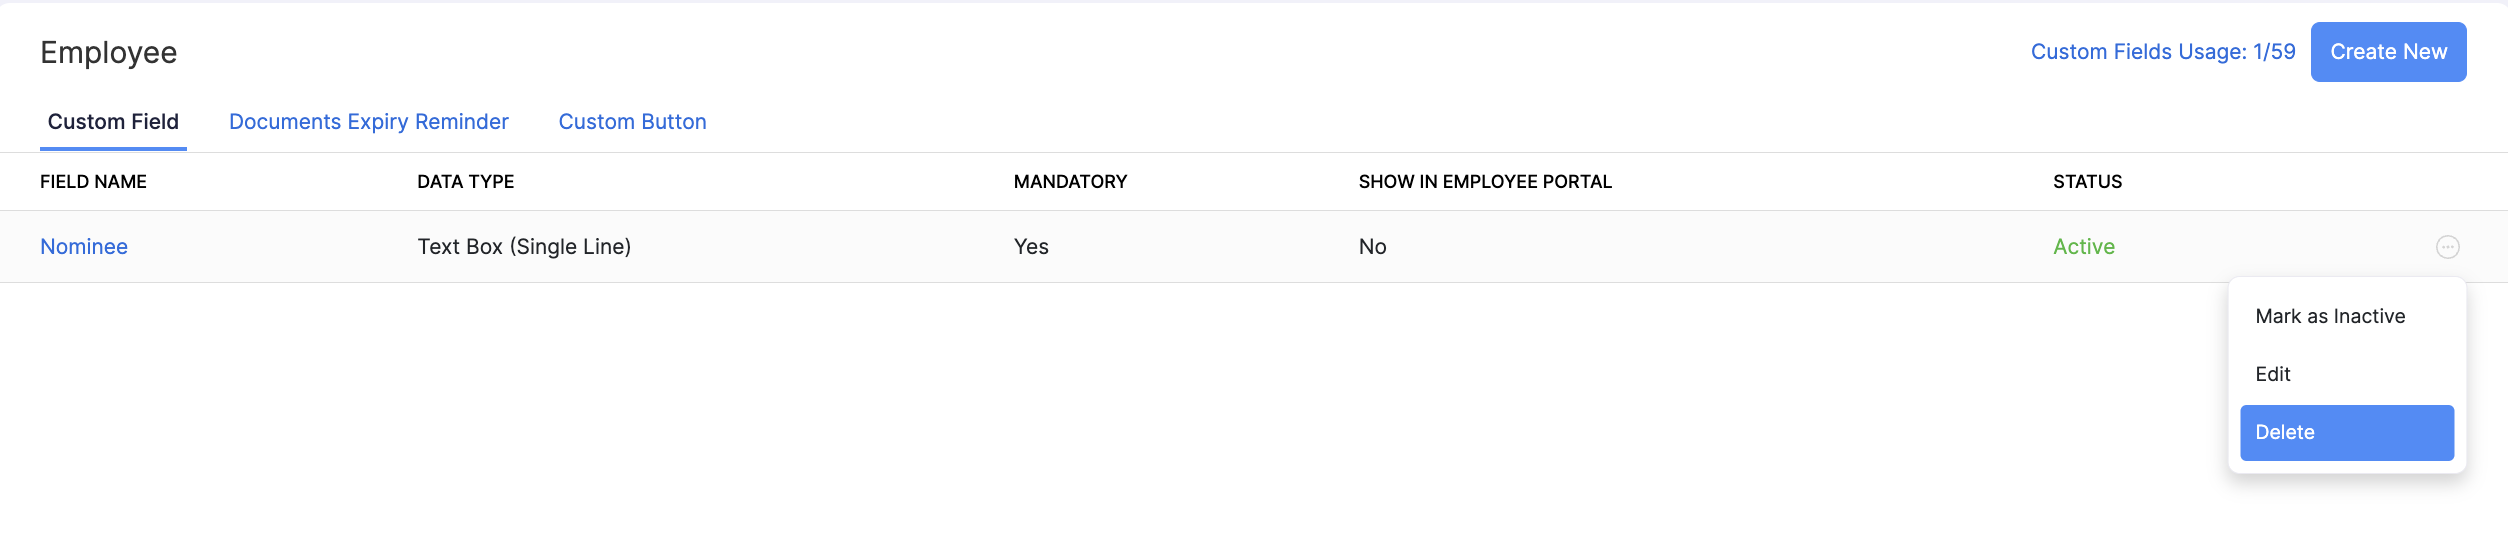Click the Employee page heading

click(108, 52)
